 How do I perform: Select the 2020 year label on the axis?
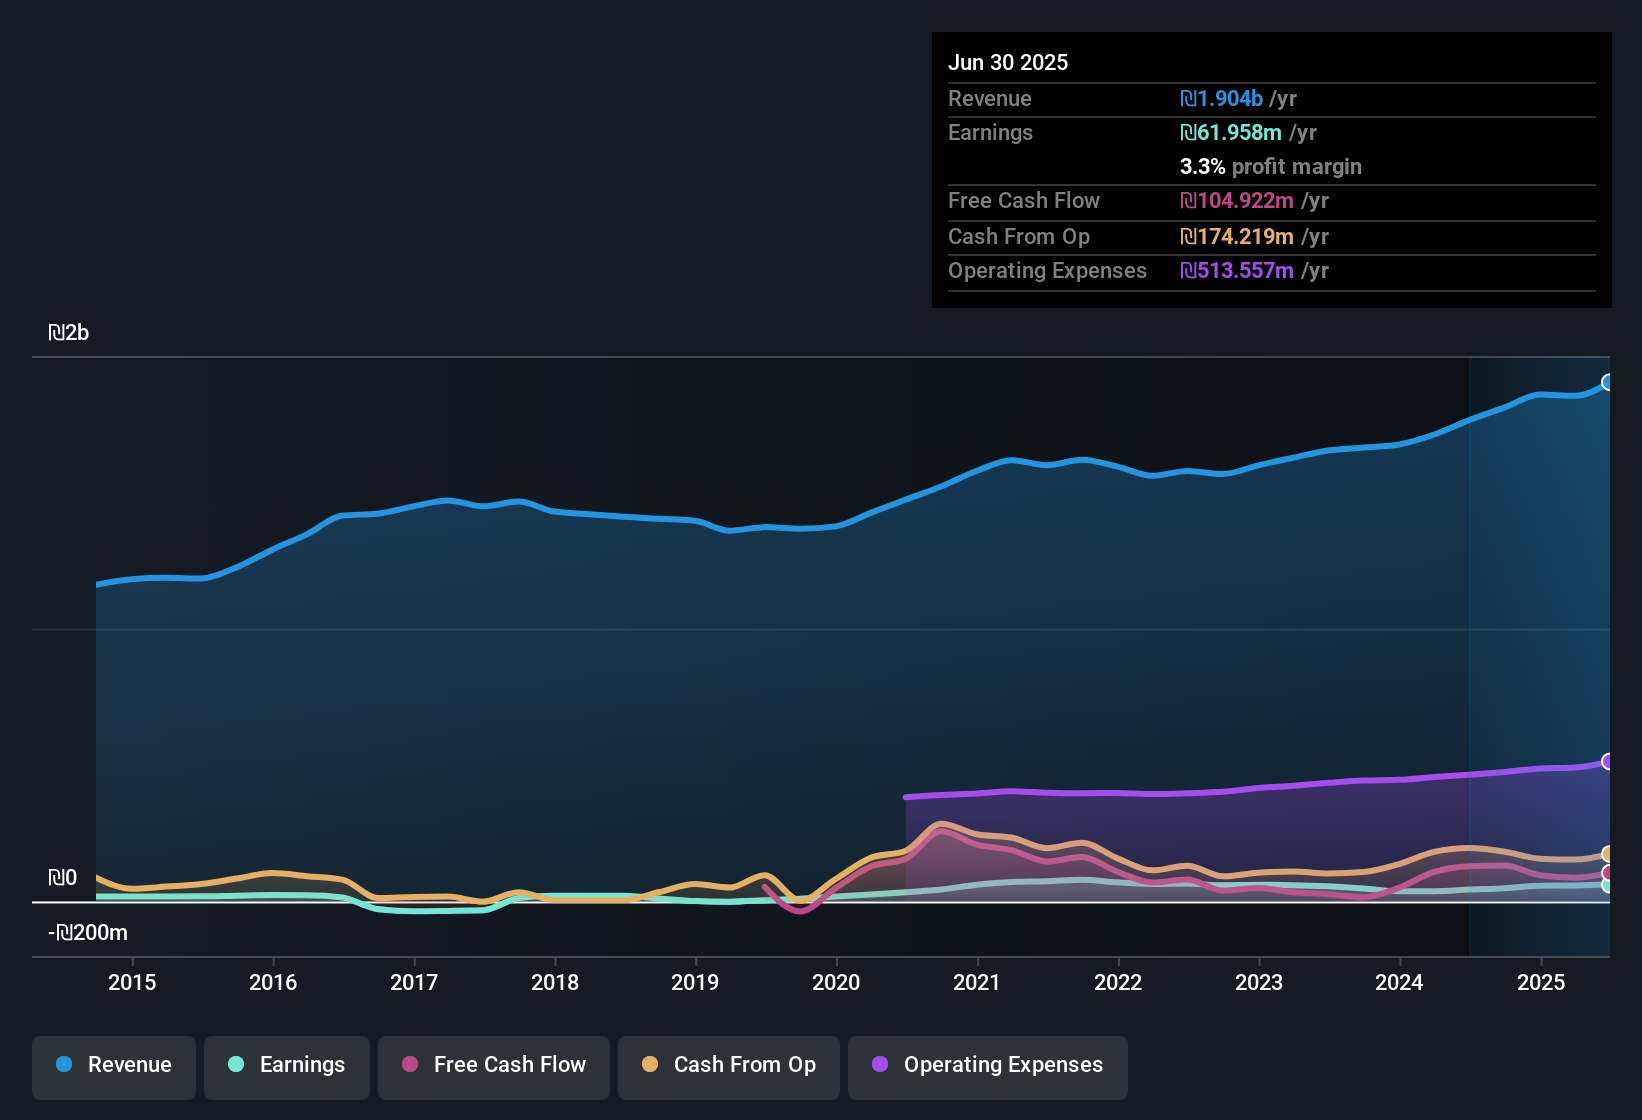click(838, 982)
